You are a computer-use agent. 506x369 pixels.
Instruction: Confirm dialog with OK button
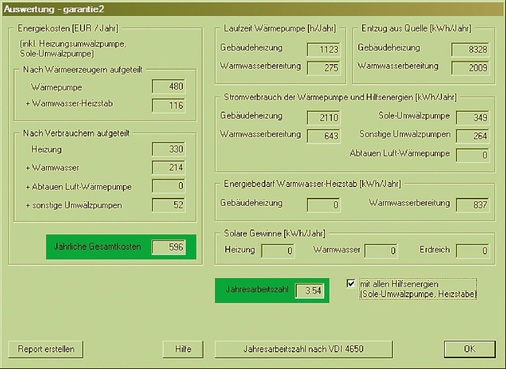click(x=470, y=349)
